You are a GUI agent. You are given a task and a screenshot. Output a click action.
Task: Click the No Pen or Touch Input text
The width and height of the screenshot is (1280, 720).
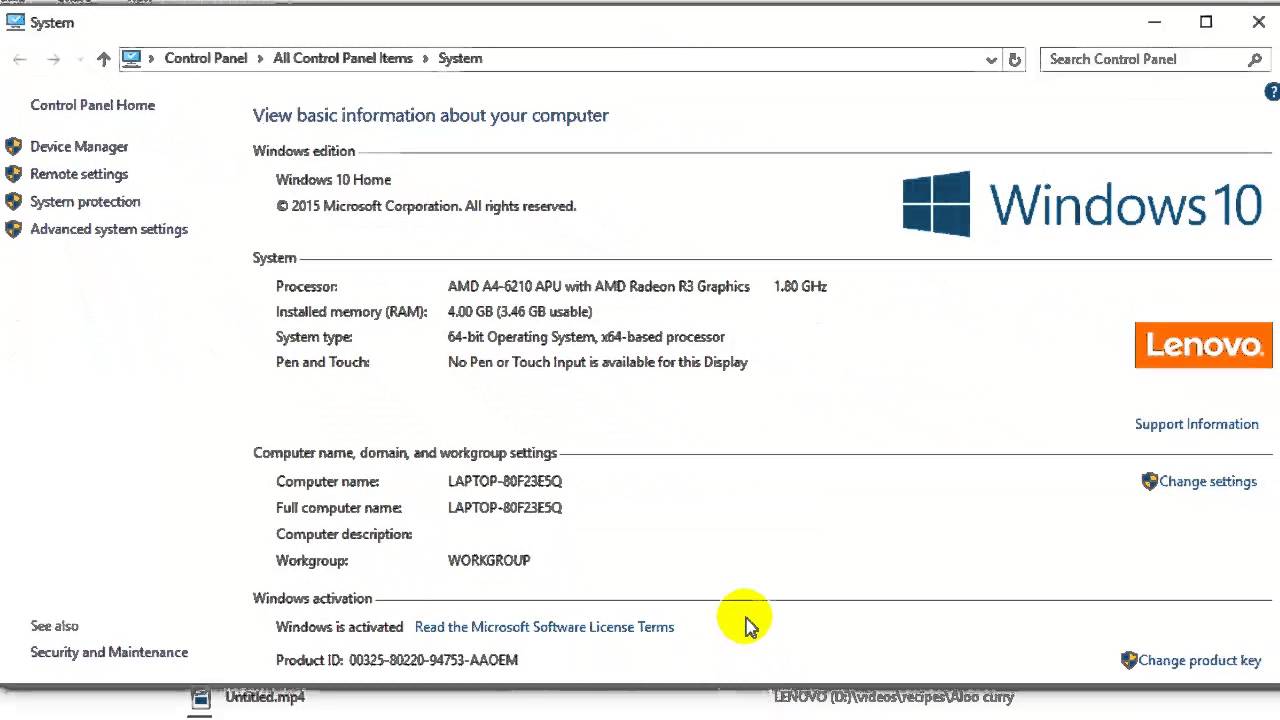coord(598,362)
